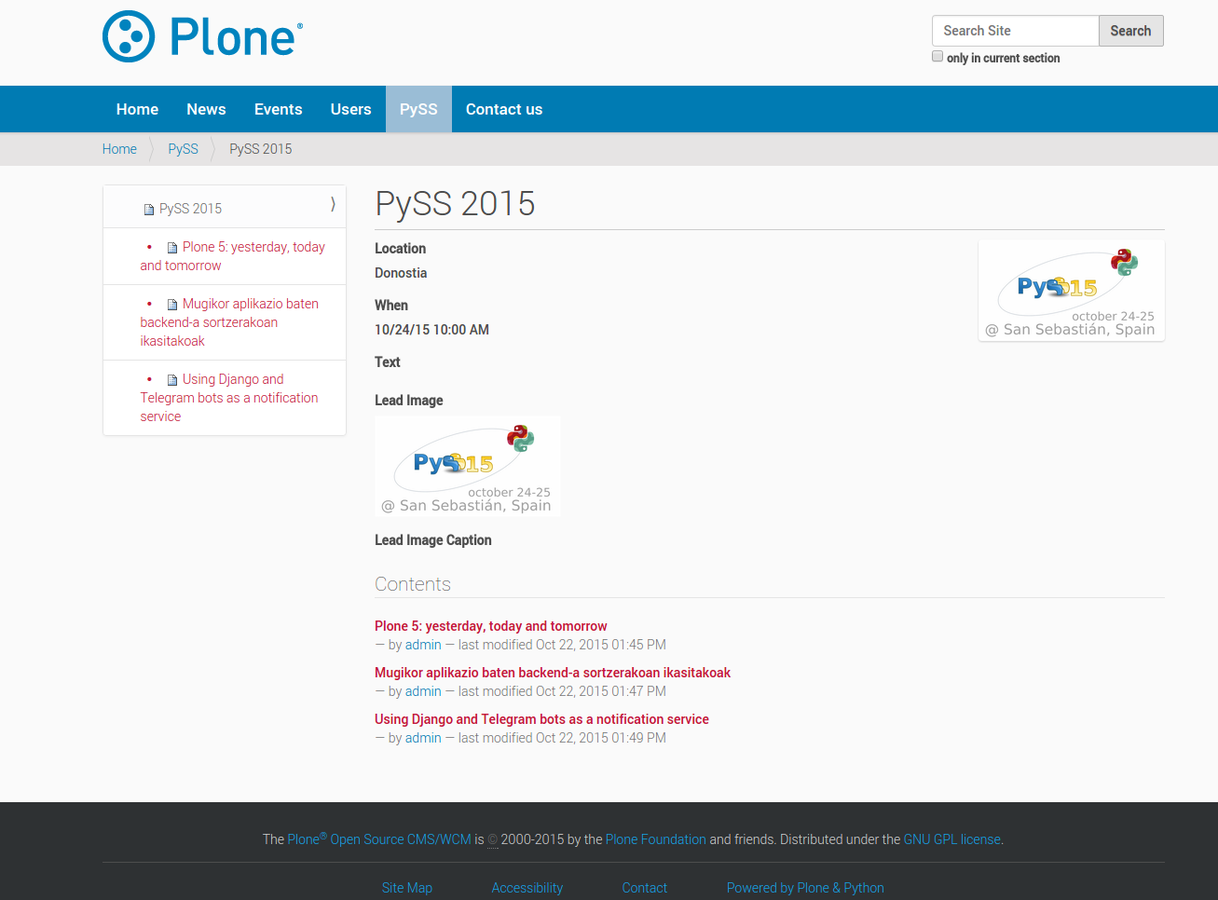
Task: Focus the Search Site input field
Action: click(x=1015, y=31)
